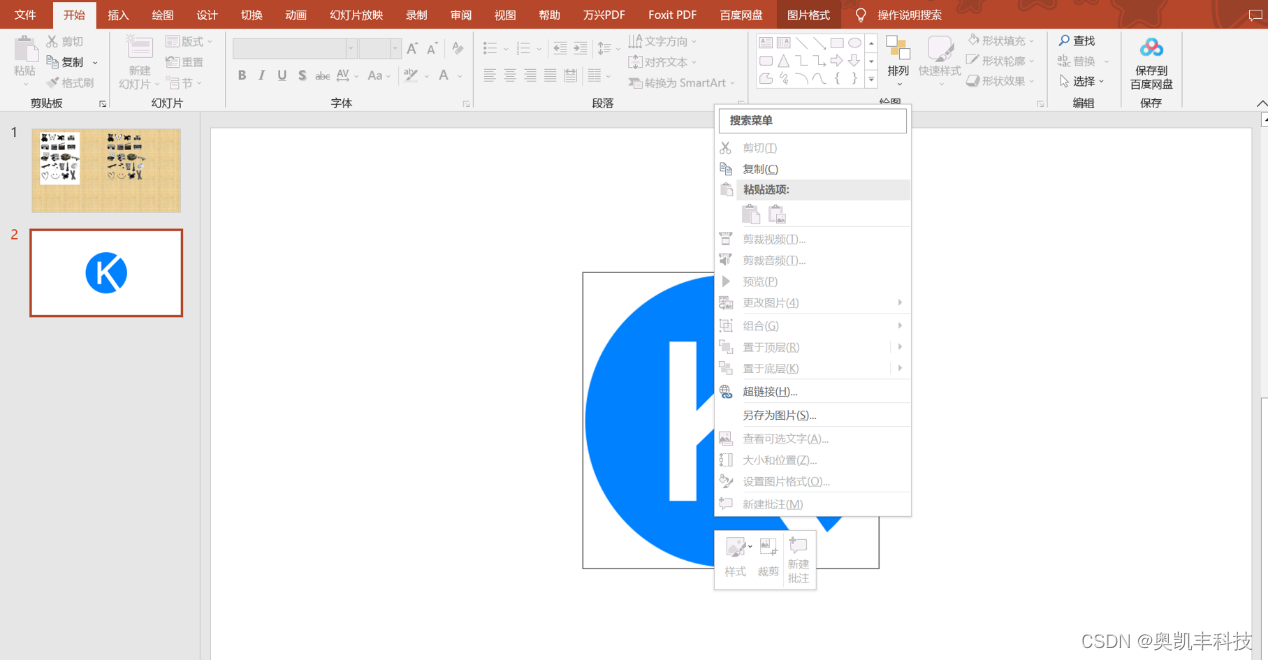The width and height of the screenshot is (1268, 660).
Task: Click the lightbulb Tell Me icon
Action: 860,15
